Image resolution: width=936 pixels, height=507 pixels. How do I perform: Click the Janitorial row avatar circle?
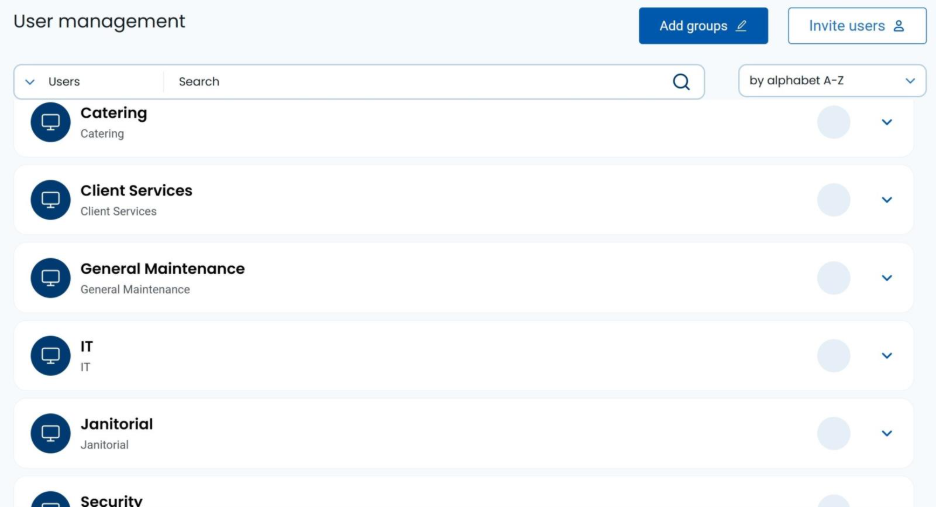point(834,433)
